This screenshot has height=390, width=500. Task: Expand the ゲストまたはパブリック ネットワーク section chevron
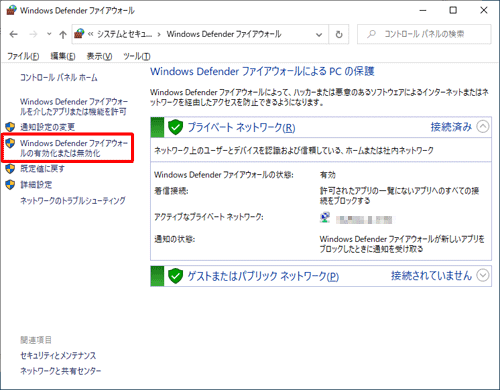[x=483, y=275]
